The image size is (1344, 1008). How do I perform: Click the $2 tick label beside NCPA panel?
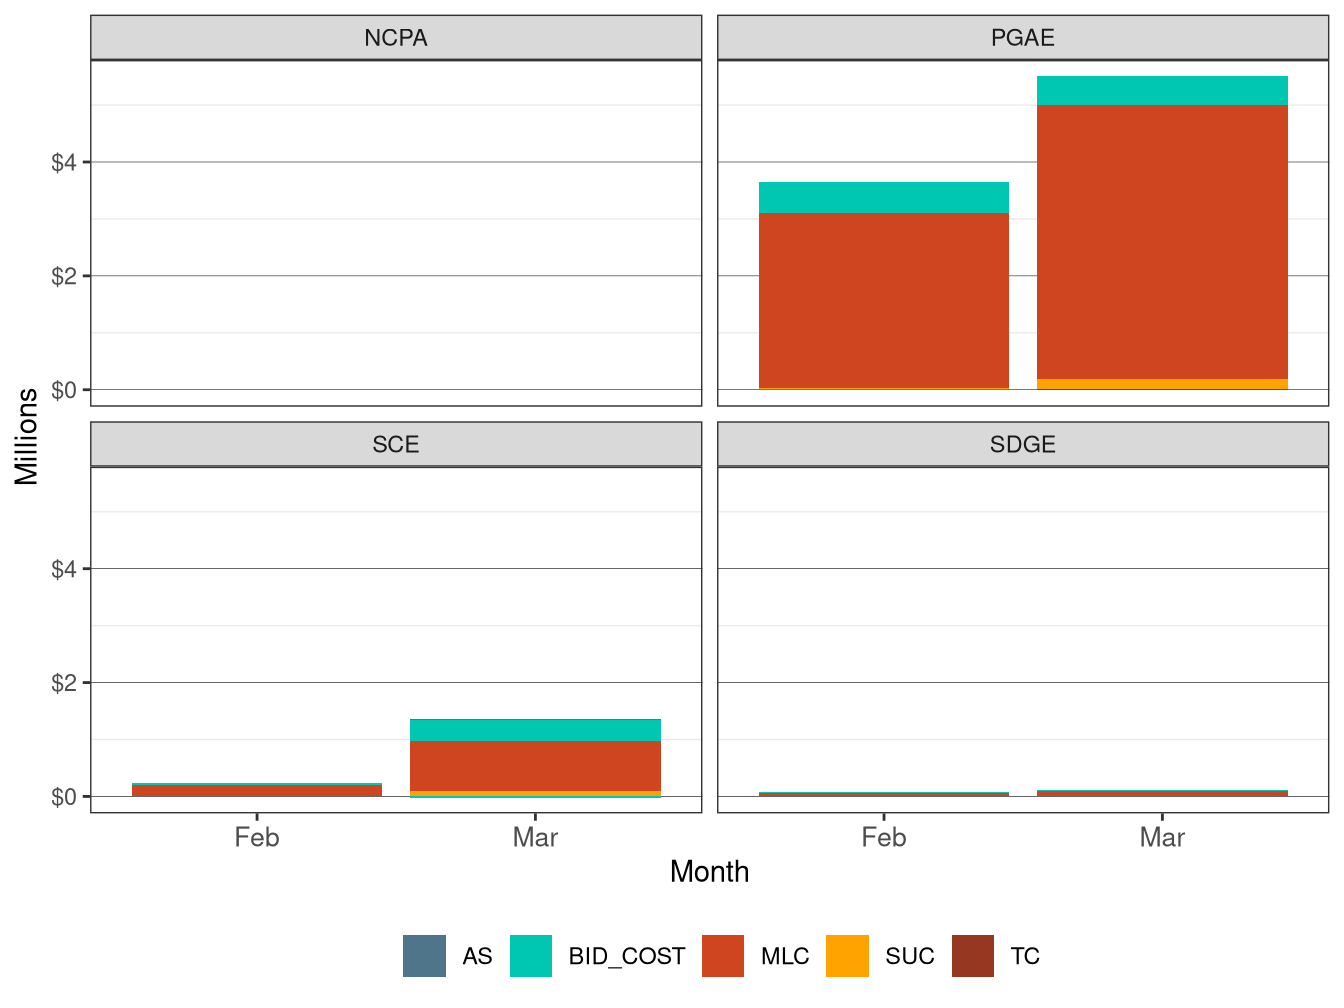pyautogui.click(x=64, y=276)
